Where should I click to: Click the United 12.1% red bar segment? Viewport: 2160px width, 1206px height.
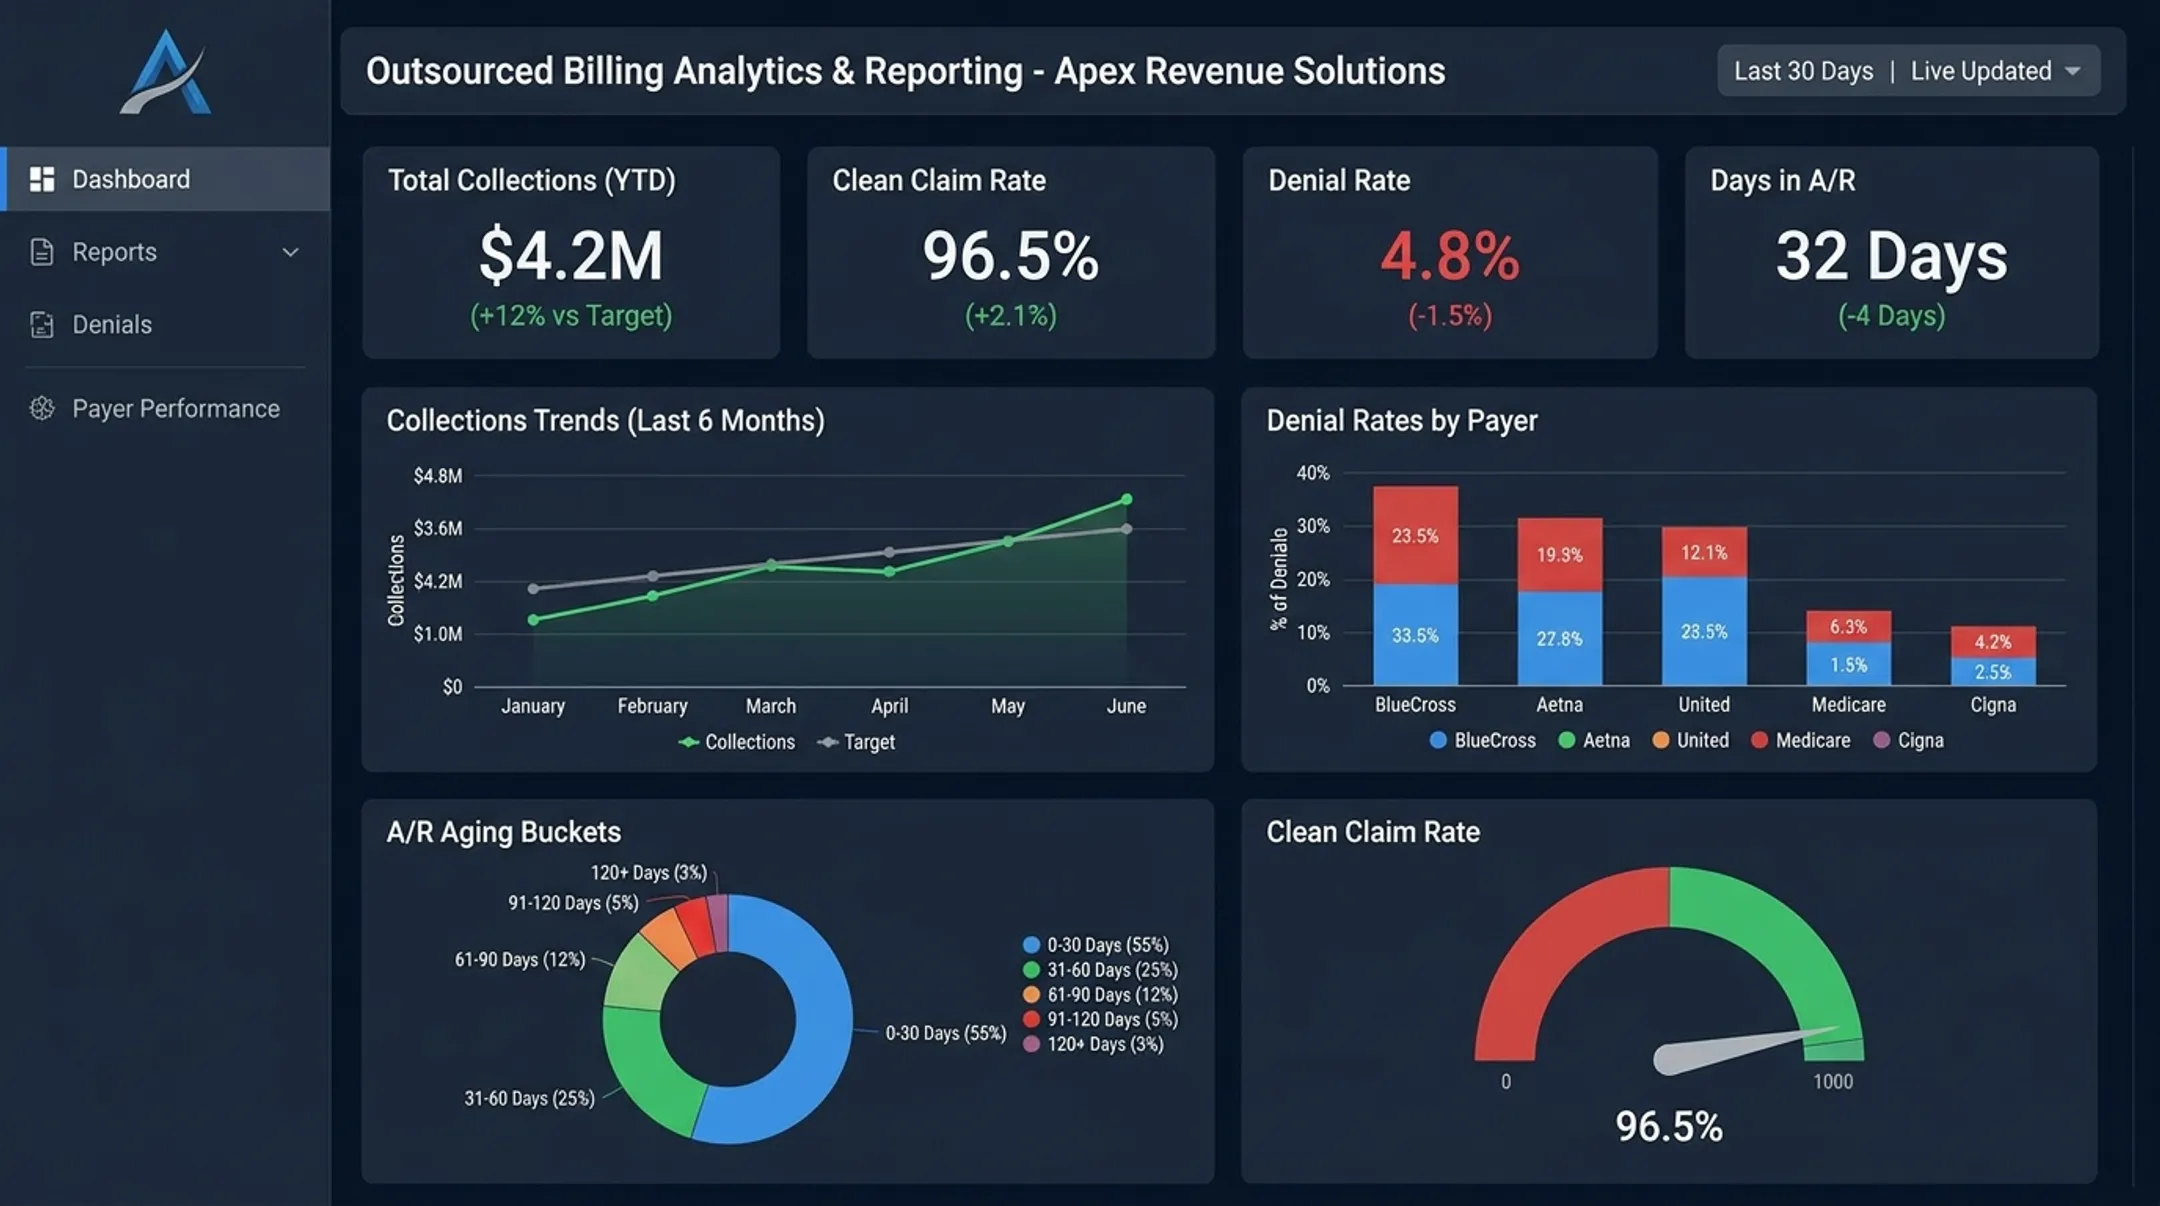click(x=1704, y=552)
